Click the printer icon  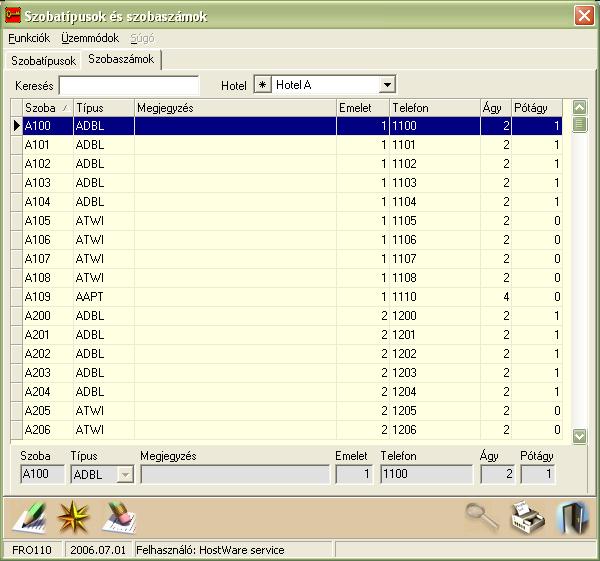coord(528,518)
